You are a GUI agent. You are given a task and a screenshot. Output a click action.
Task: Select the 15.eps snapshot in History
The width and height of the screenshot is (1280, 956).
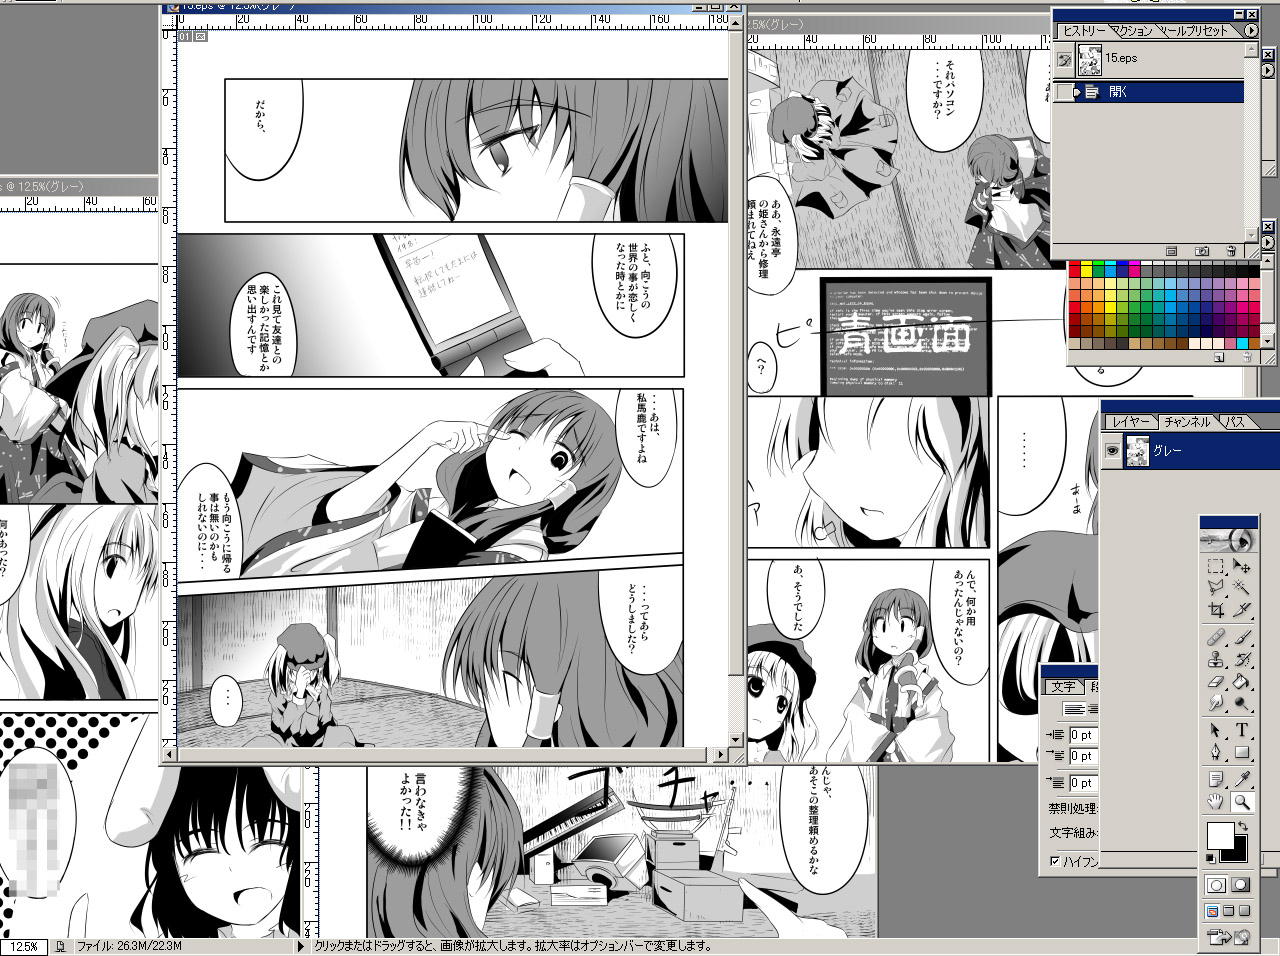[x=1150, y=60]
